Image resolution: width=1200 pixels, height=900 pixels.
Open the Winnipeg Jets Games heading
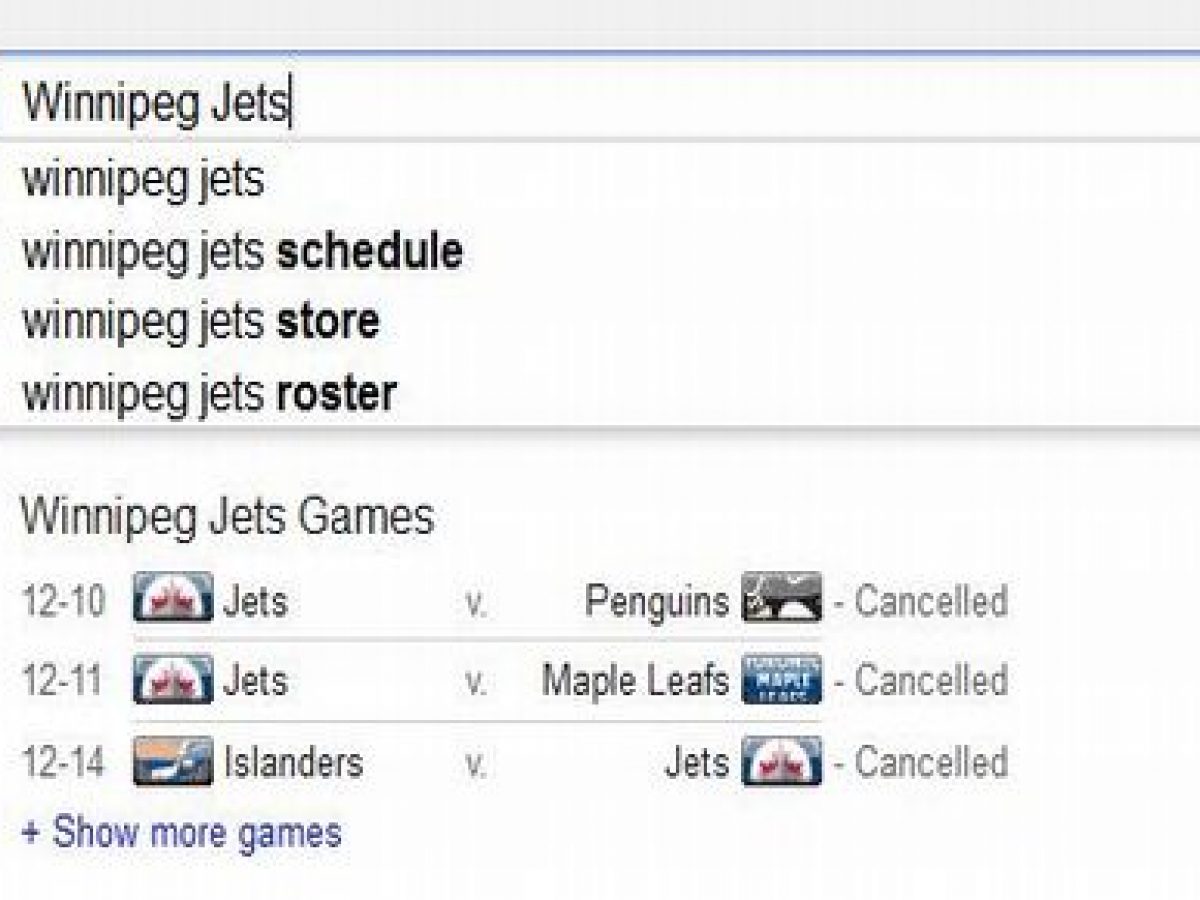pos(227,517)
